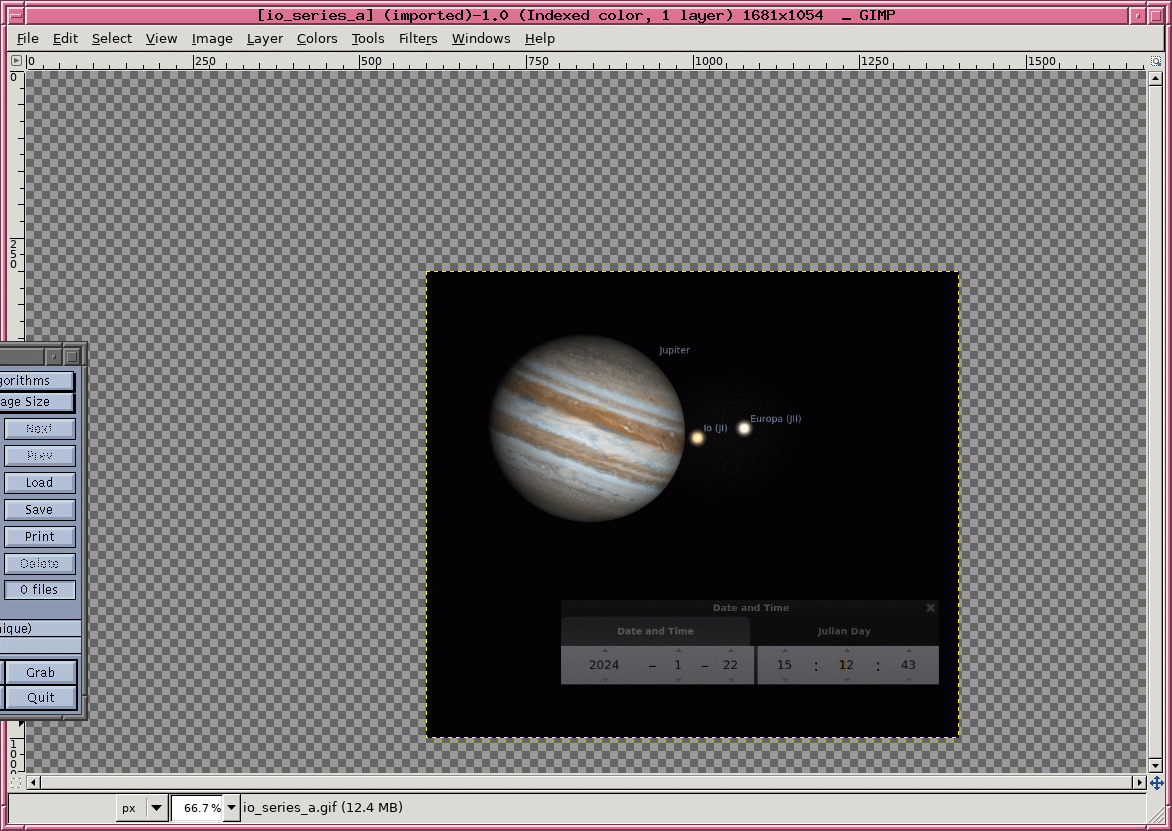
Task: Minimize the GIMP window
Action: (1138, 15)
